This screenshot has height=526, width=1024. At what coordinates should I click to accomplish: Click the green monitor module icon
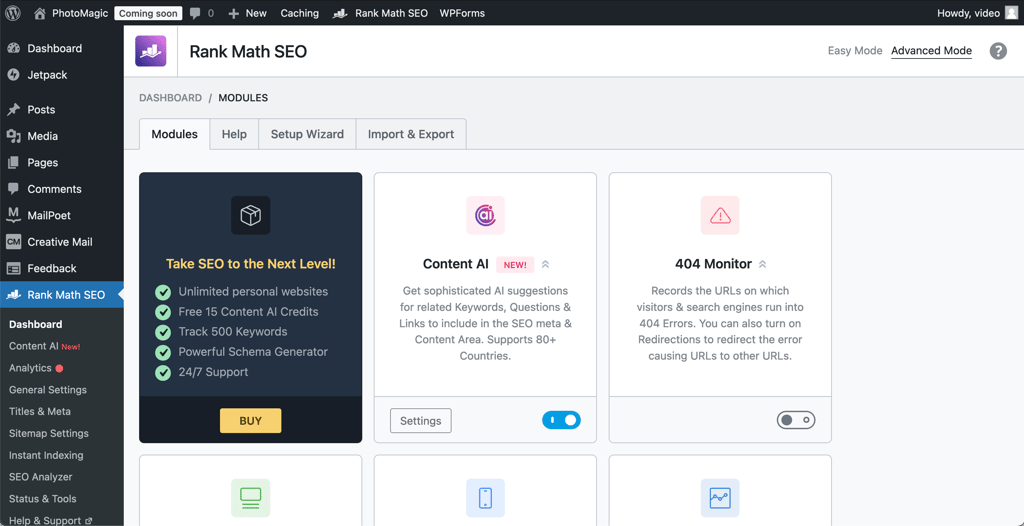251,498
